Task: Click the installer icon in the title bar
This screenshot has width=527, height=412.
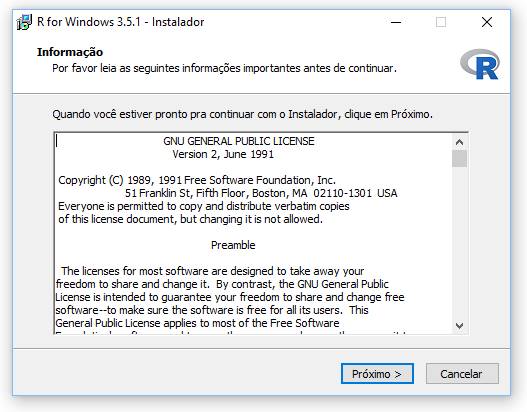Action: point(24,22)
